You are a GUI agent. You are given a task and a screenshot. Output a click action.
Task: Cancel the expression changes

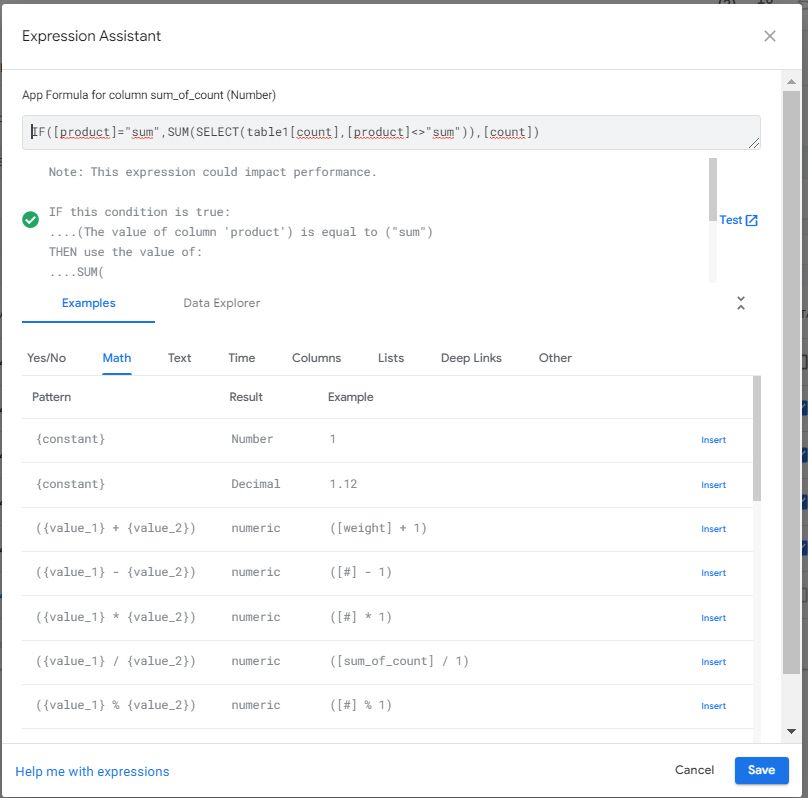click(x=694, y=770)
